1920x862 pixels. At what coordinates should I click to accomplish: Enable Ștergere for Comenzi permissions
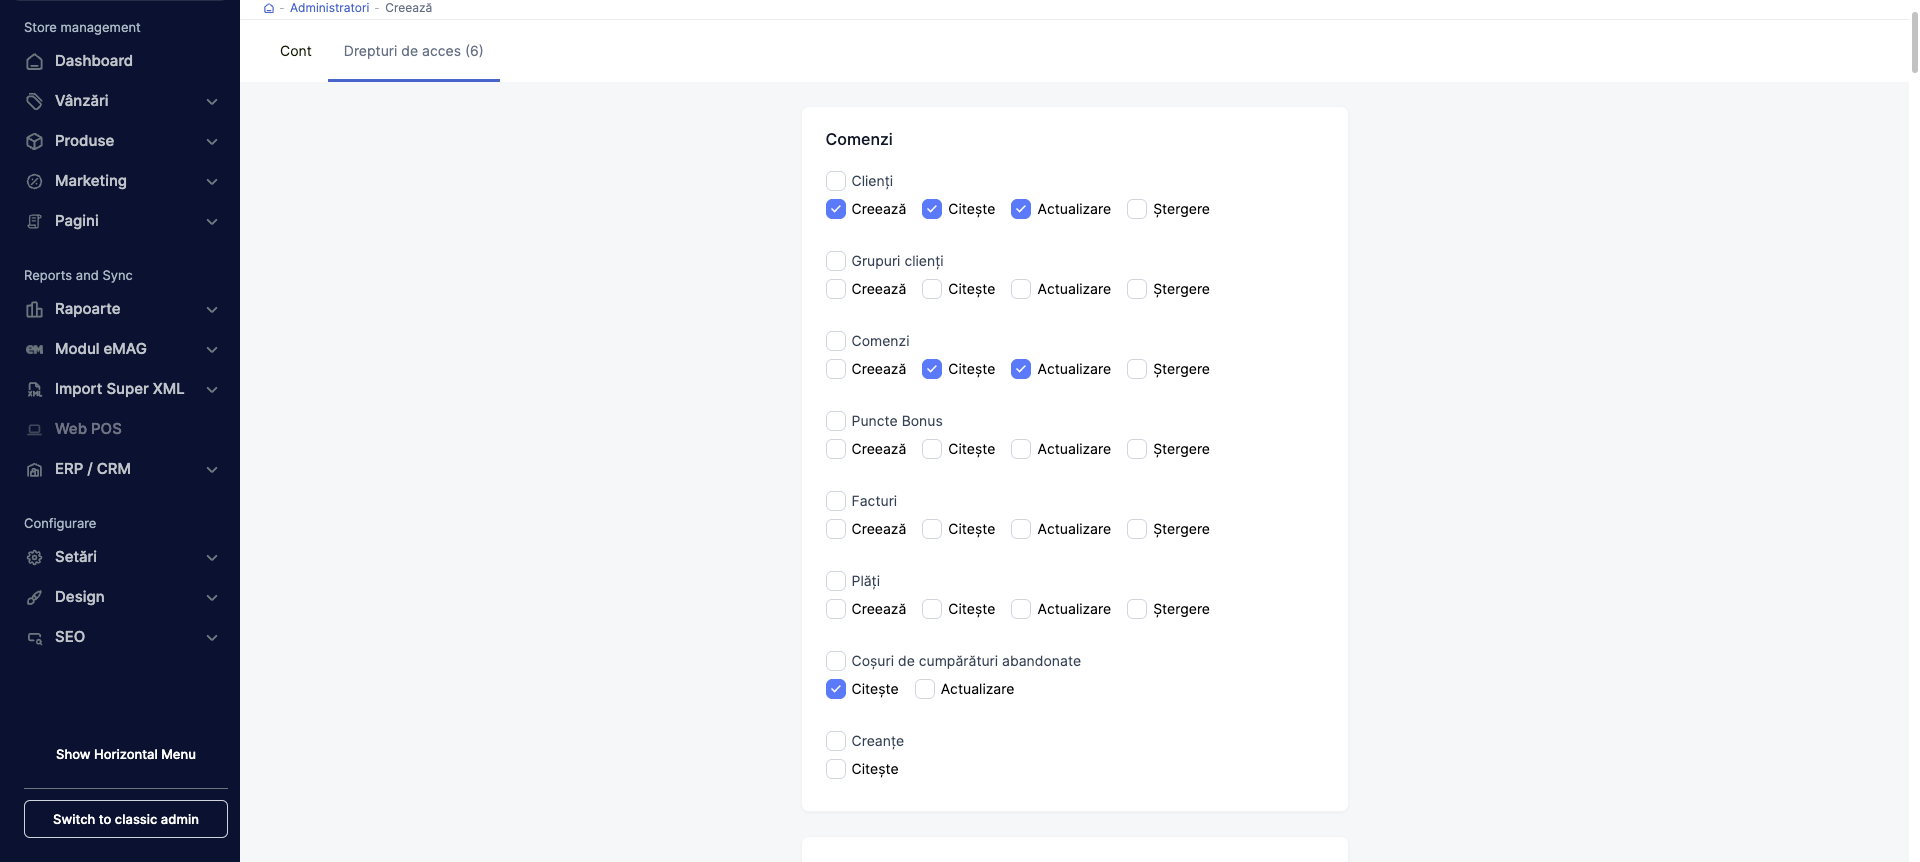click(x=1137, y=369)
